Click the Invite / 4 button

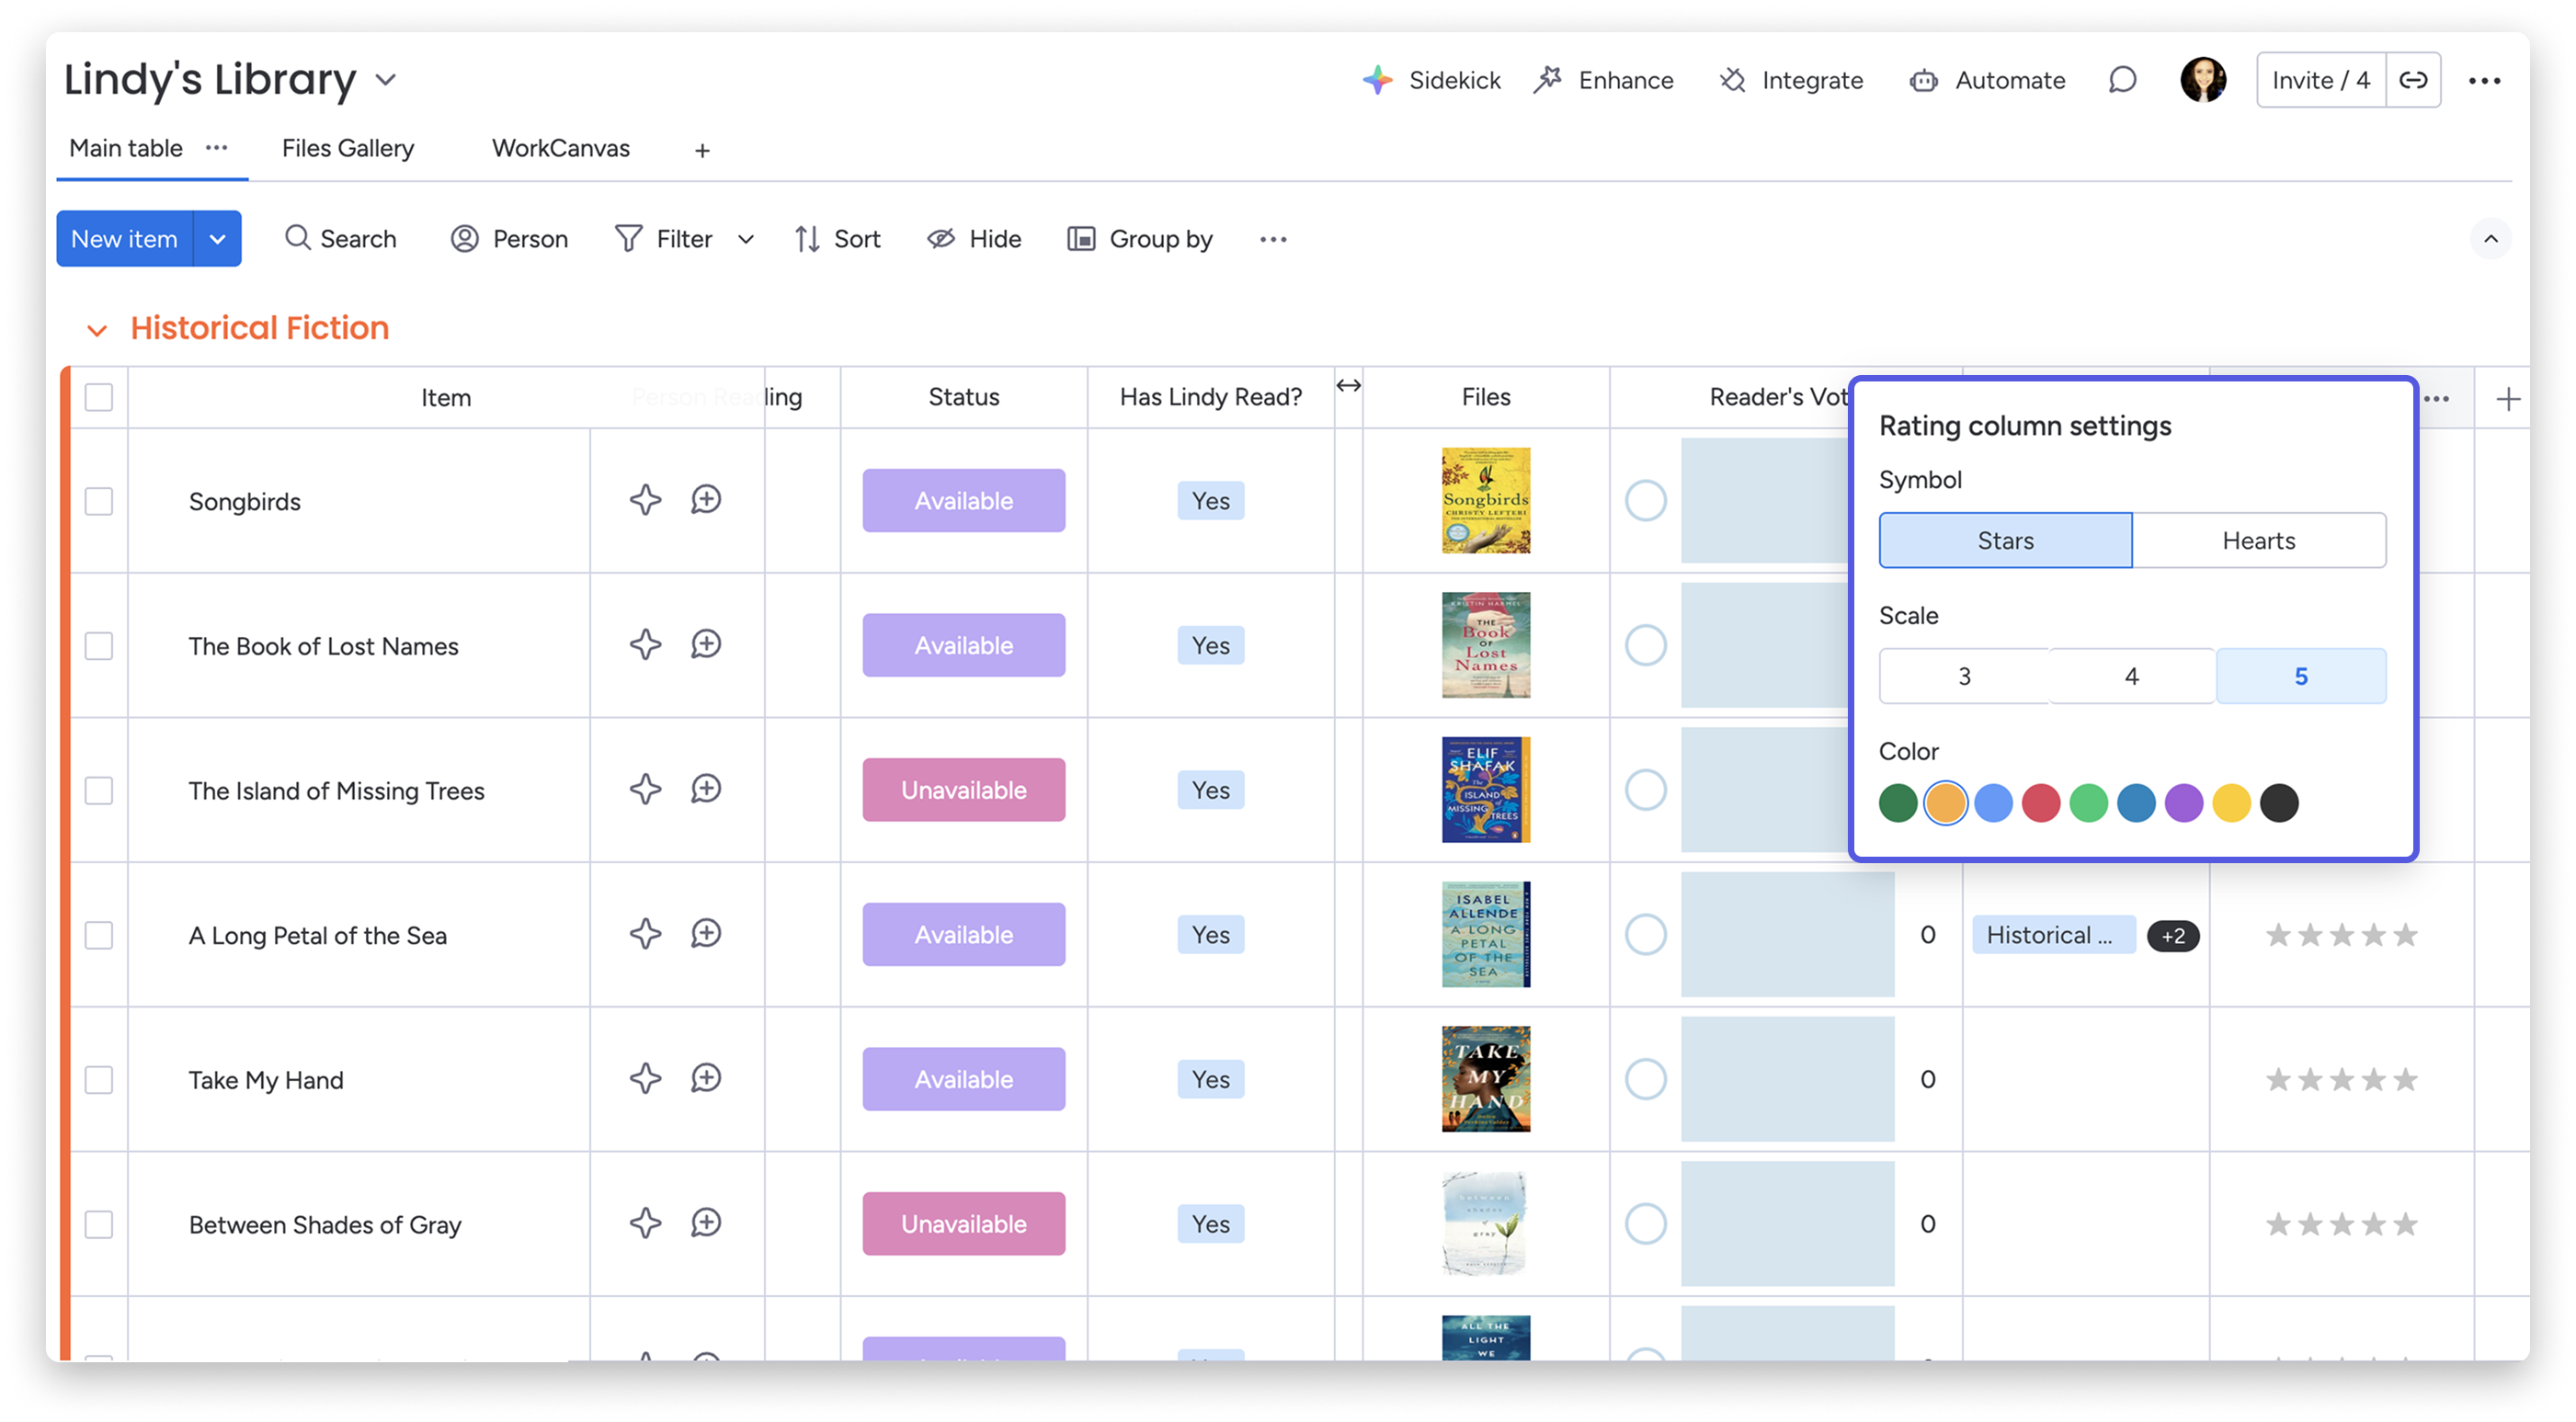pyautogui.click(x=2320, y=80)
